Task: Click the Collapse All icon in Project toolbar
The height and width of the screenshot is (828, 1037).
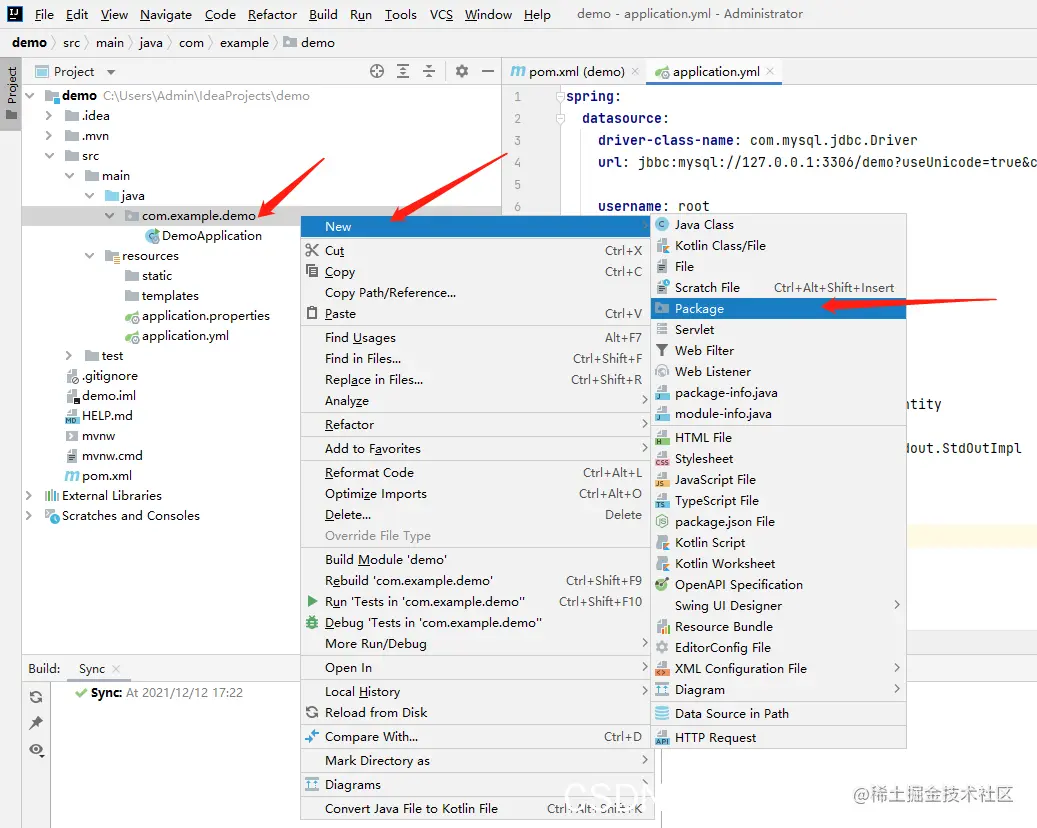Action: point(429,71)
